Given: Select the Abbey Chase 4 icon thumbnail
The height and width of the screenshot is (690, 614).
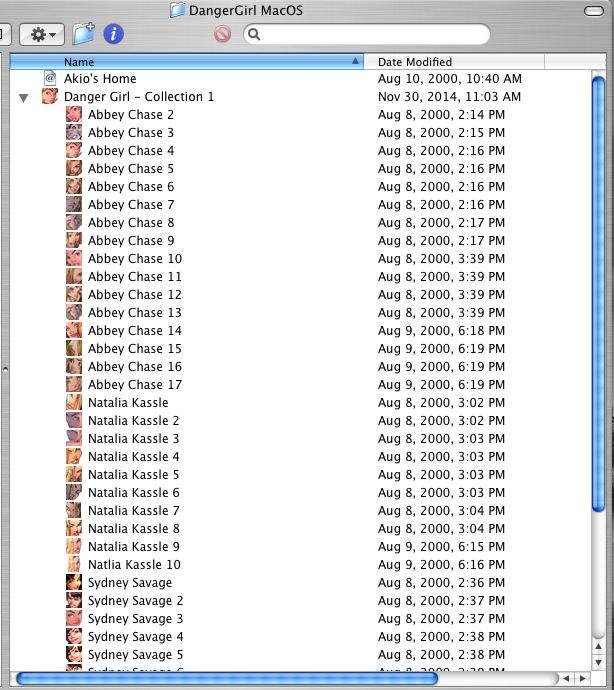Looking at the screenshot, I should pyautogui.click(x=74, y=150).
